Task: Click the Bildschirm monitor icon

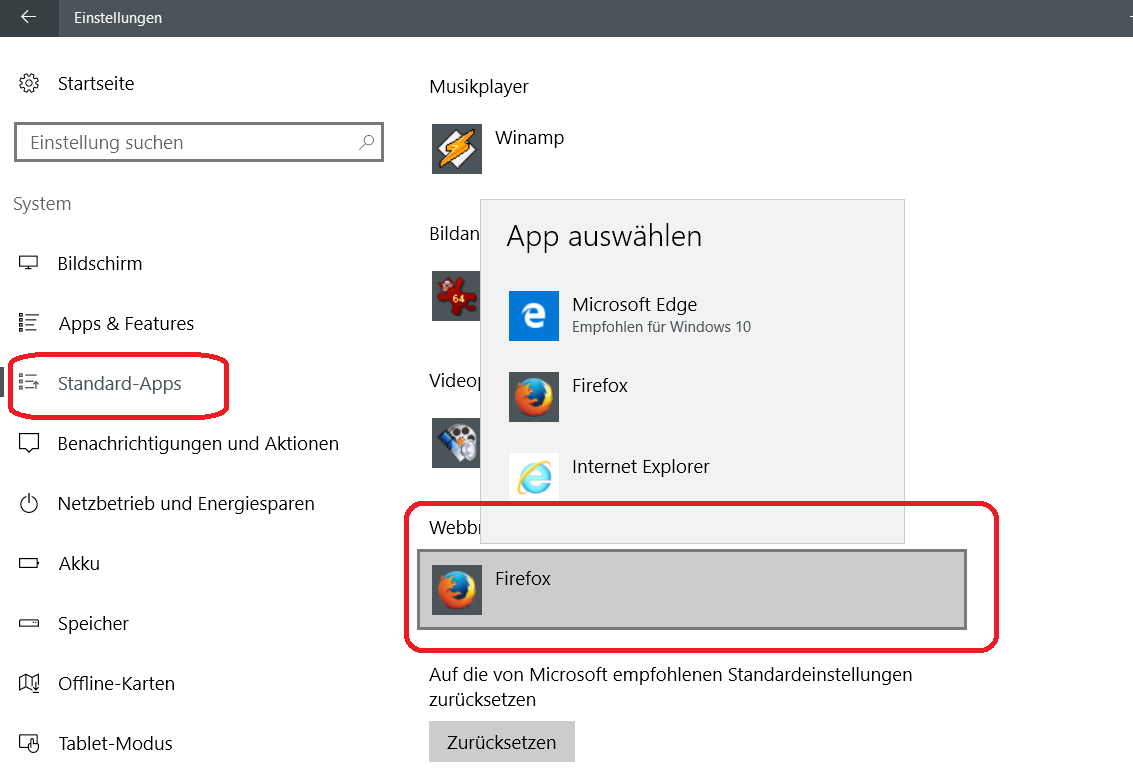Action: (x=29, y=263)
